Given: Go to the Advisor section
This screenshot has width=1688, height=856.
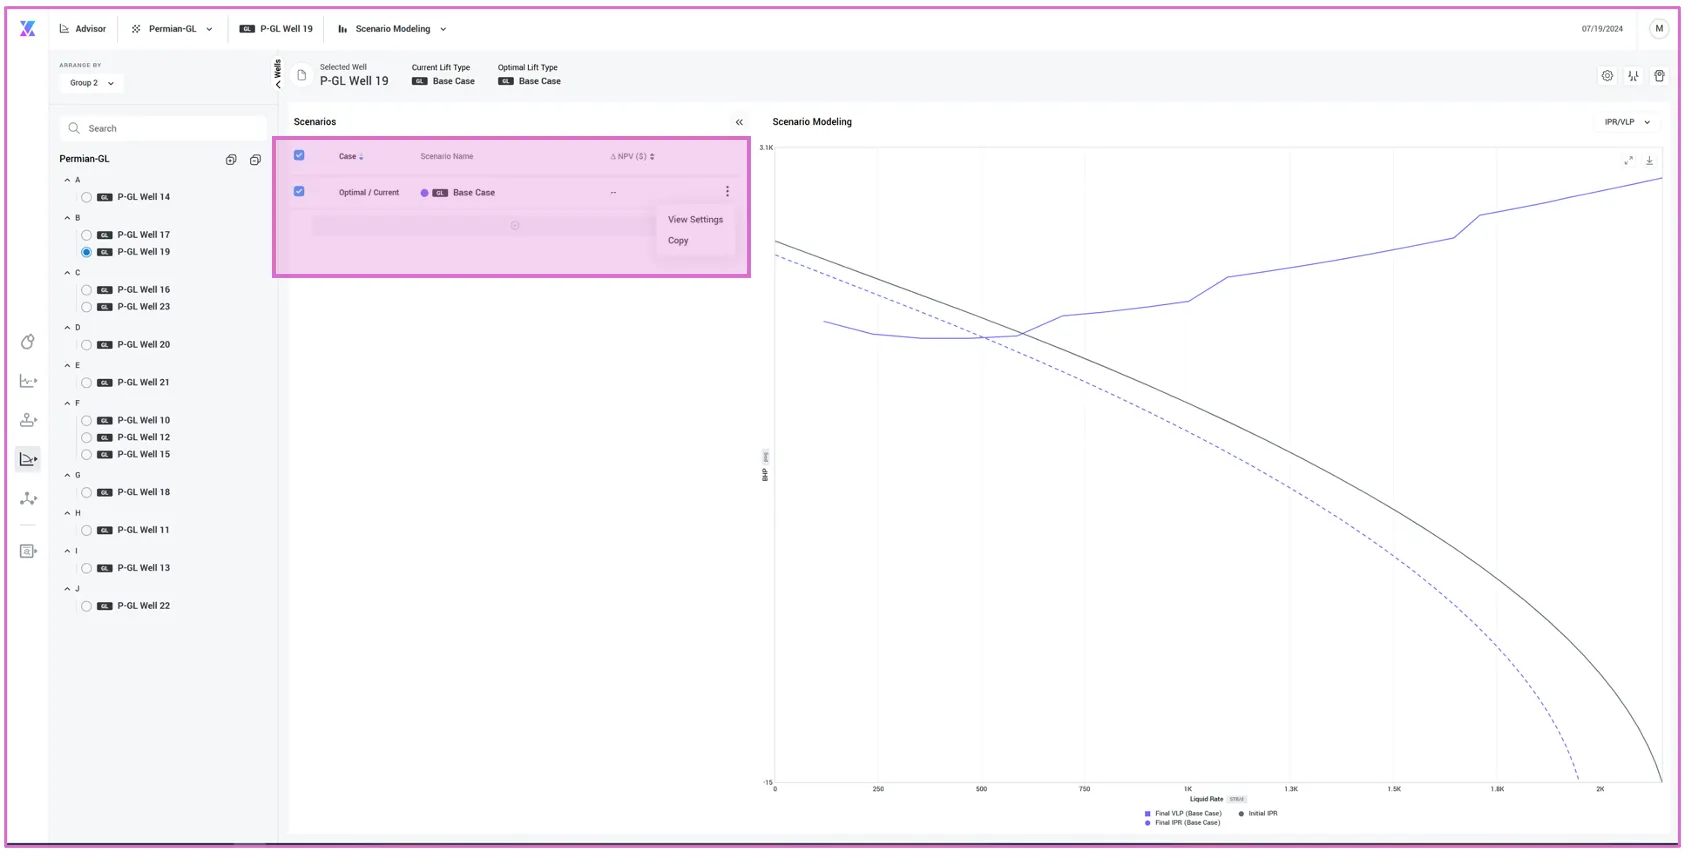Looking at the screenshot, I should coord(83,29).
